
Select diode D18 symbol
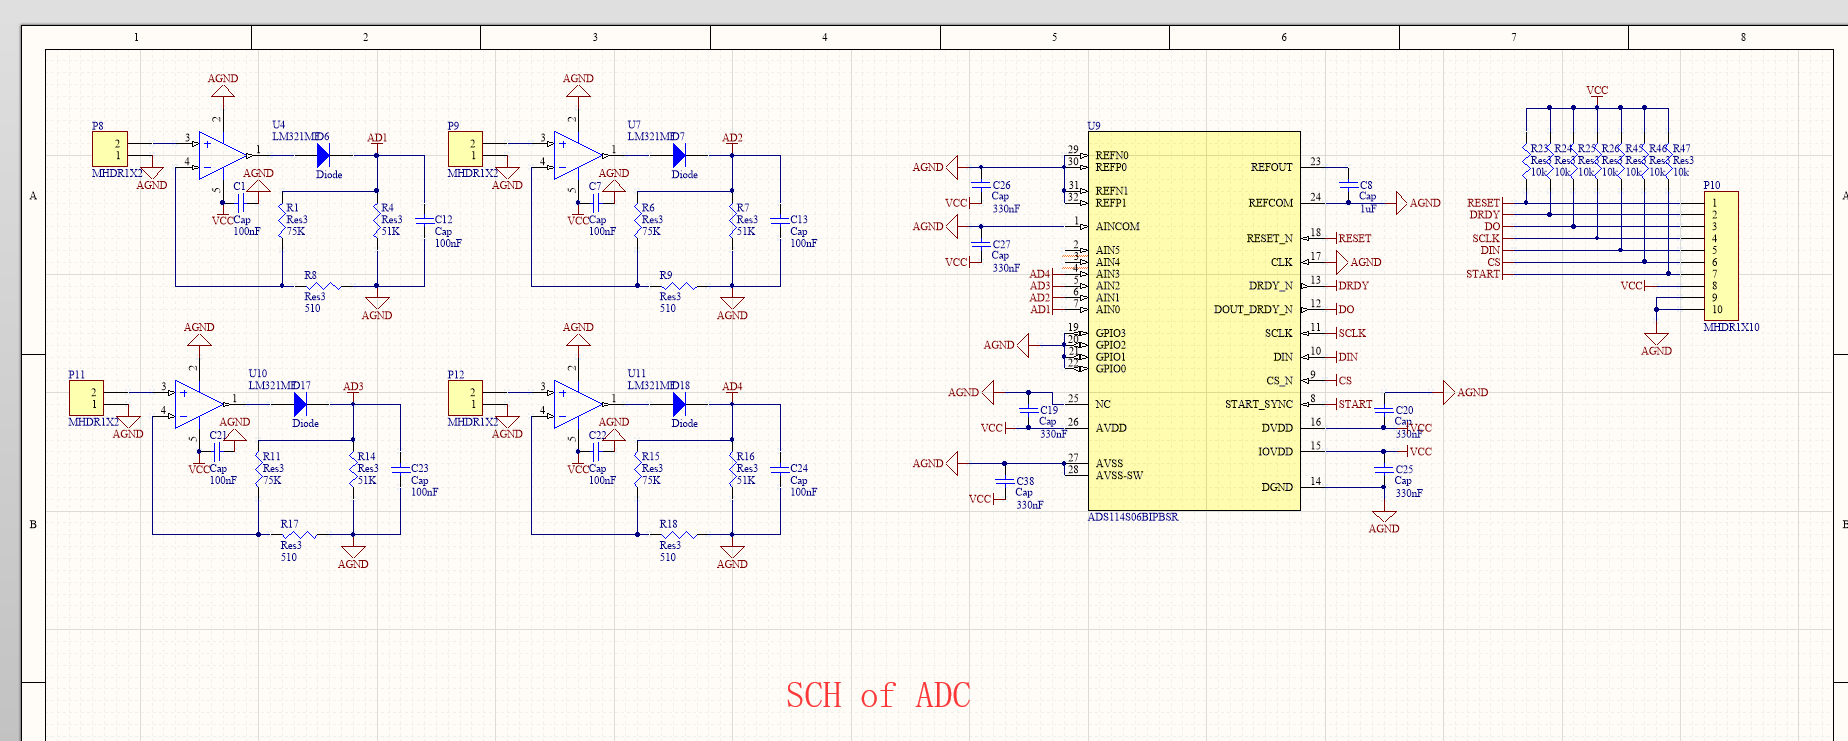coord(679,404)
